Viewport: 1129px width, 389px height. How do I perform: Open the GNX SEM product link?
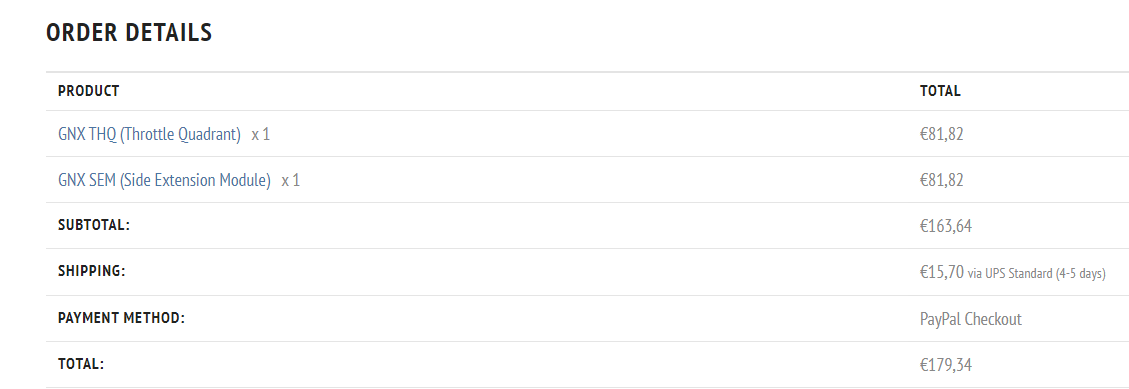pos(164,180)
